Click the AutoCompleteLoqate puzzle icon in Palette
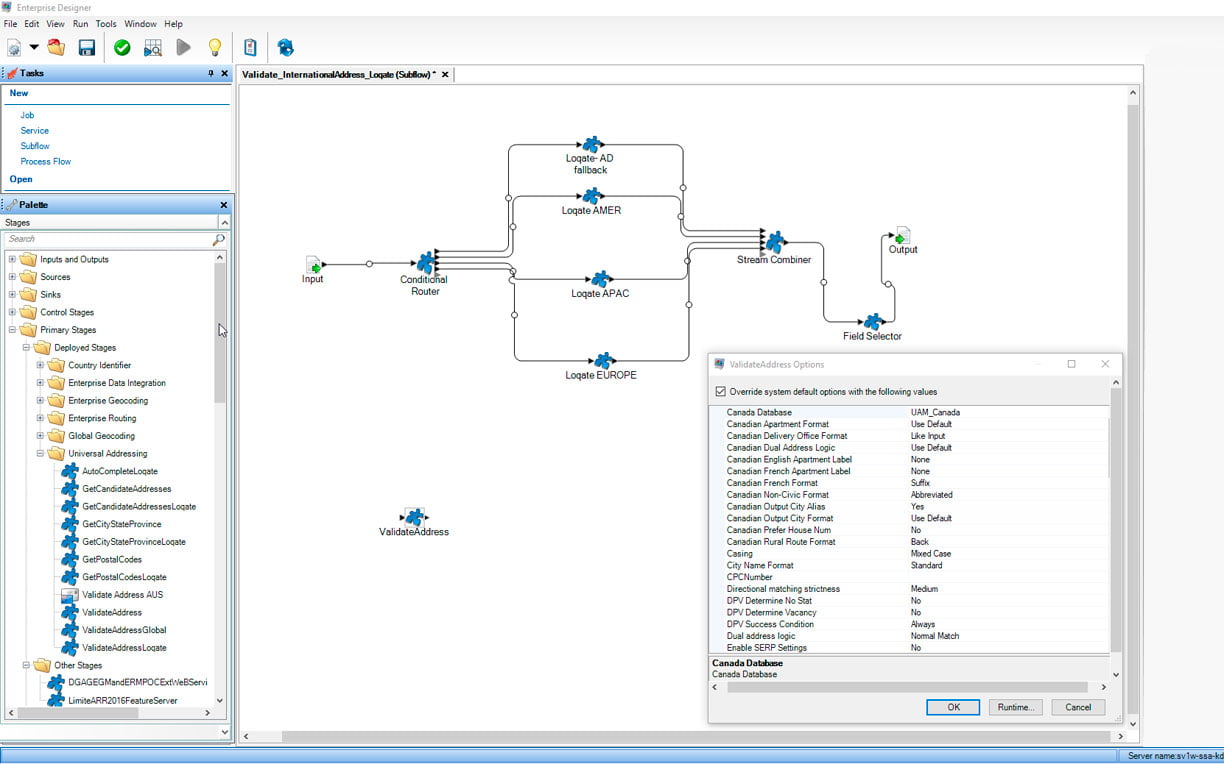Viewport: 1224px width, 764px height. click(x=69, y=471)
